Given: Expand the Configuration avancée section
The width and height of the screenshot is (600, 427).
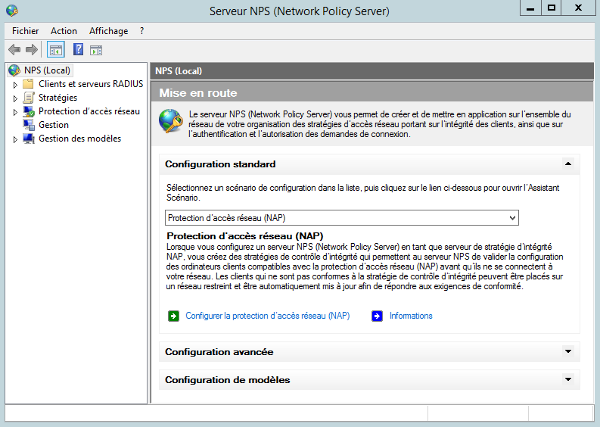Looking at the screenshot, I should (x=567, y=352).
